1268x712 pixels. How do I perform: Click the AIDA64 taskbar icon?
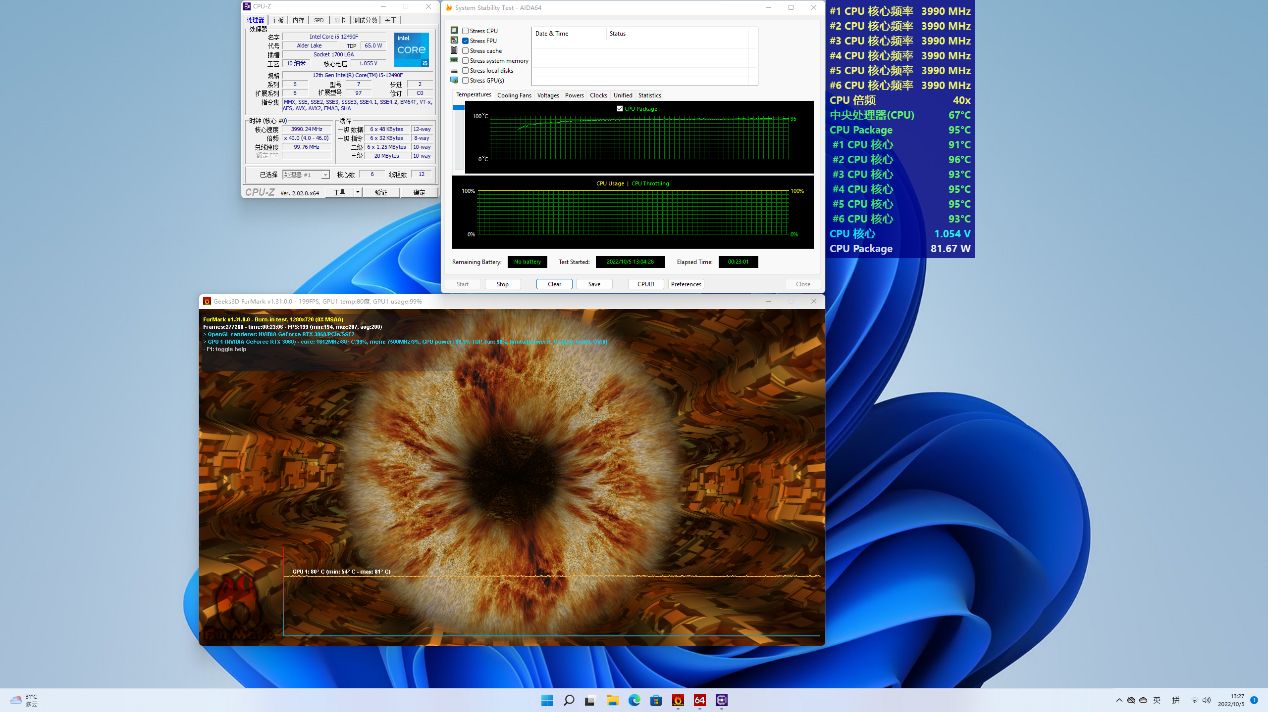coord(700,700)
